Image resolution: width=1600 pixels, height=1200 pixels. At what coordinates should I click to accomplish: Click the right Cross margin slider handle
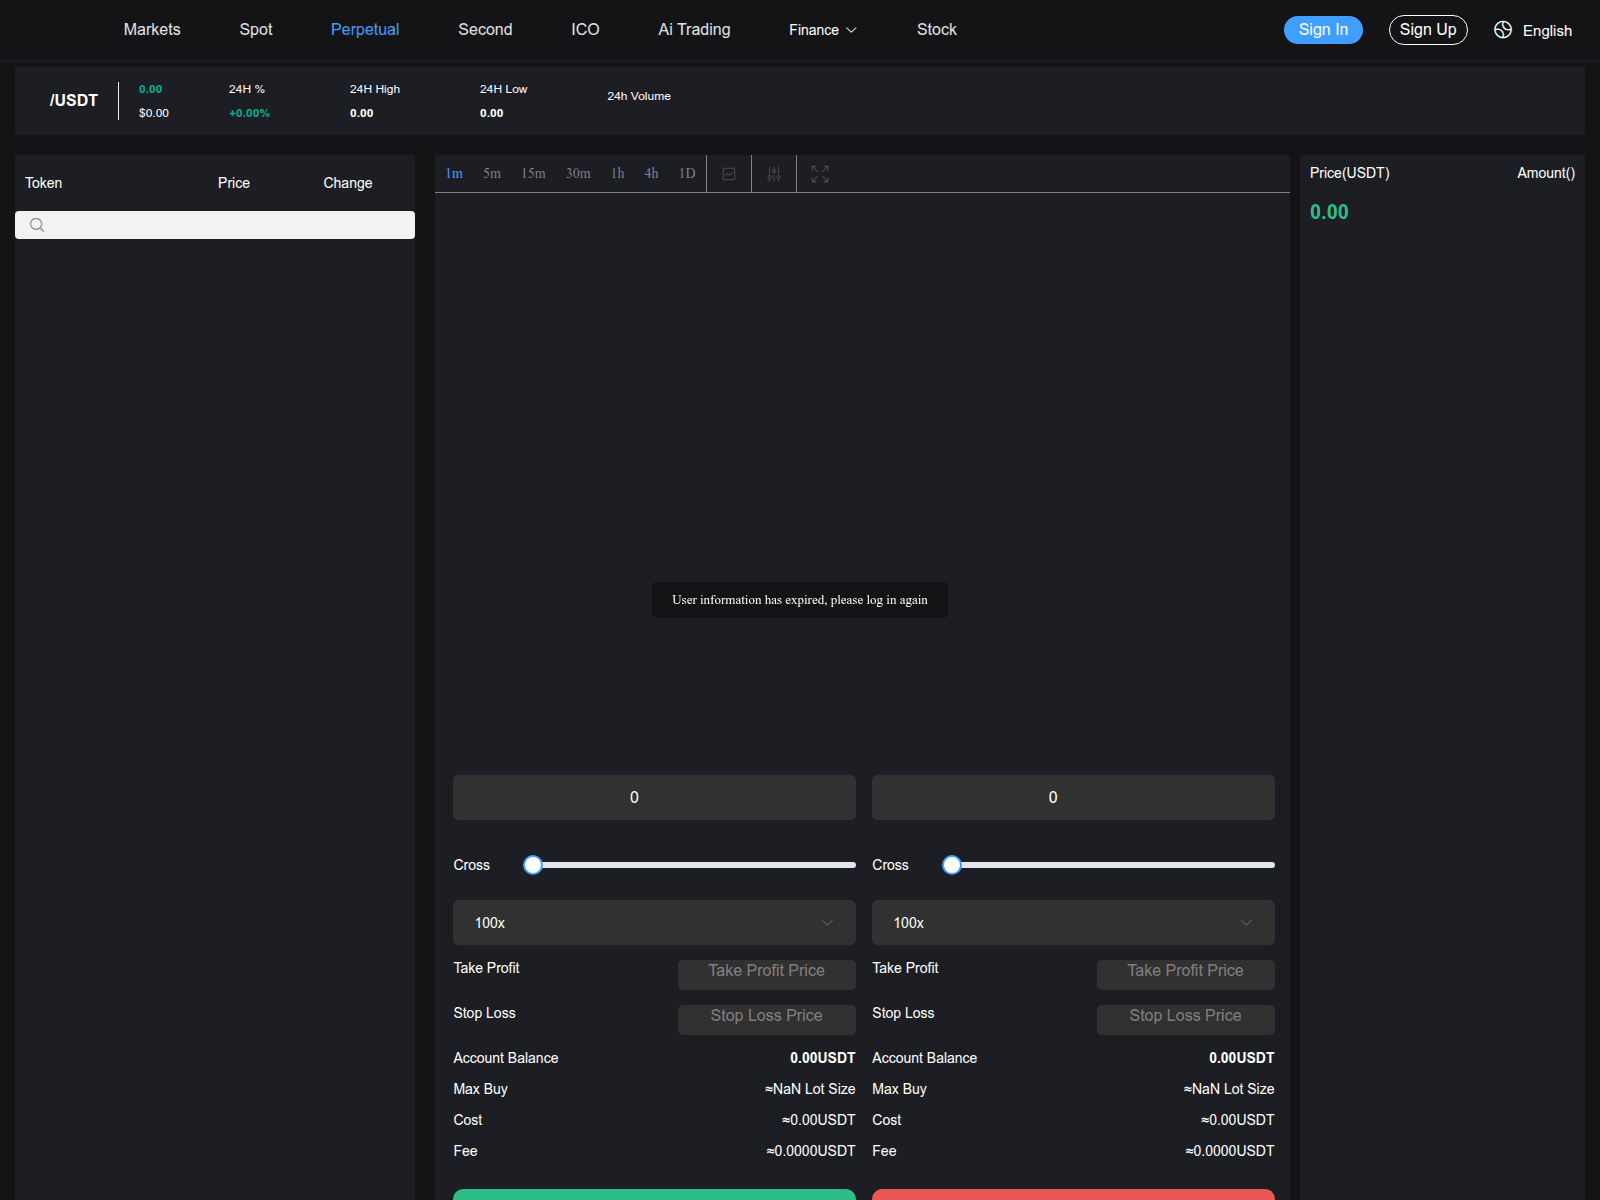pyautogui.click(x=952, y=865)
